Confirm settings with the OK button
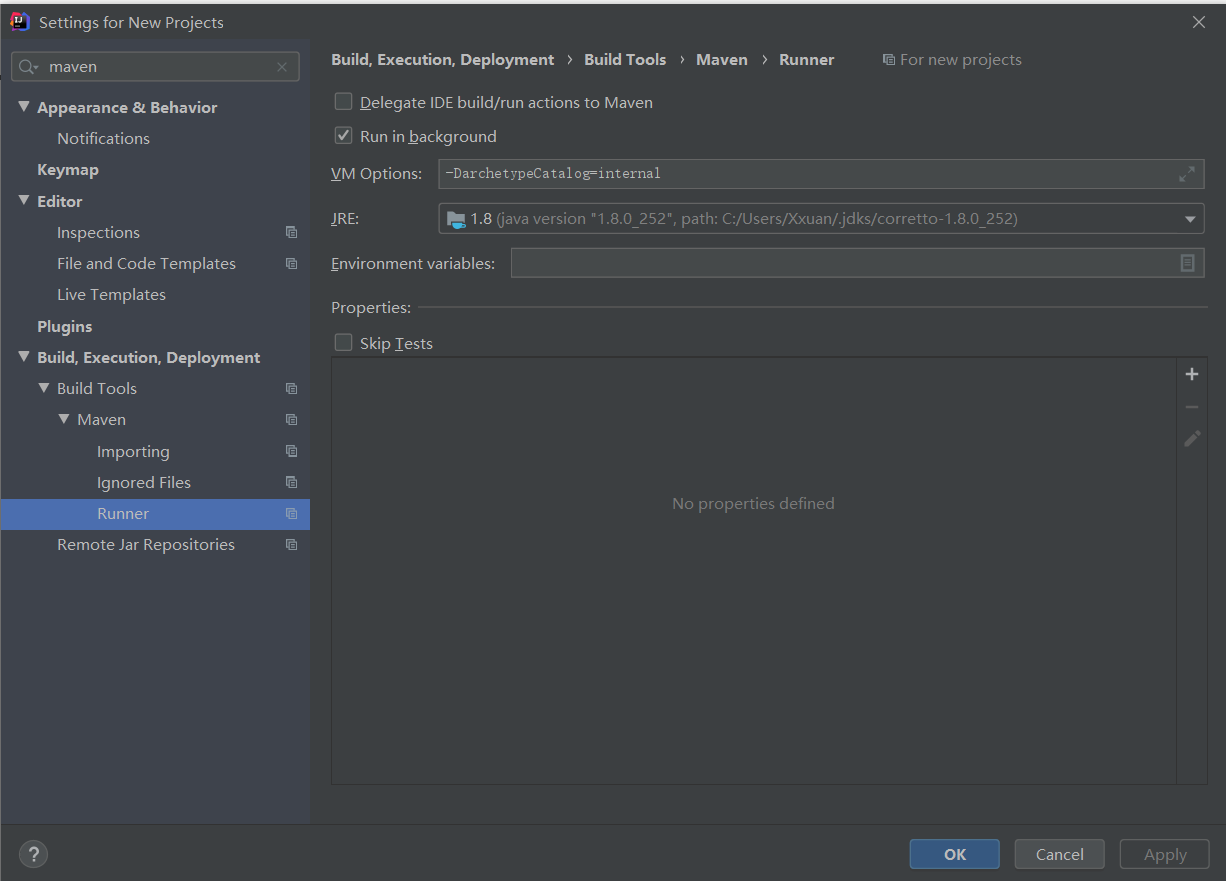Image resolution: width=1226 pixels, height=881 pixels. (955, 854)
